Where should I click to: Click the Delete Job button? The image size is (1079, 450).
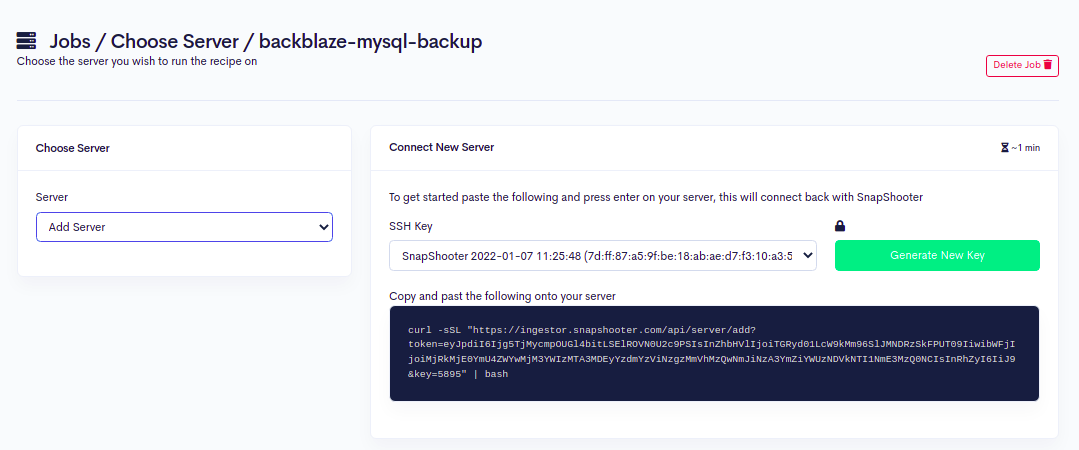click(x=1021, y=64)
